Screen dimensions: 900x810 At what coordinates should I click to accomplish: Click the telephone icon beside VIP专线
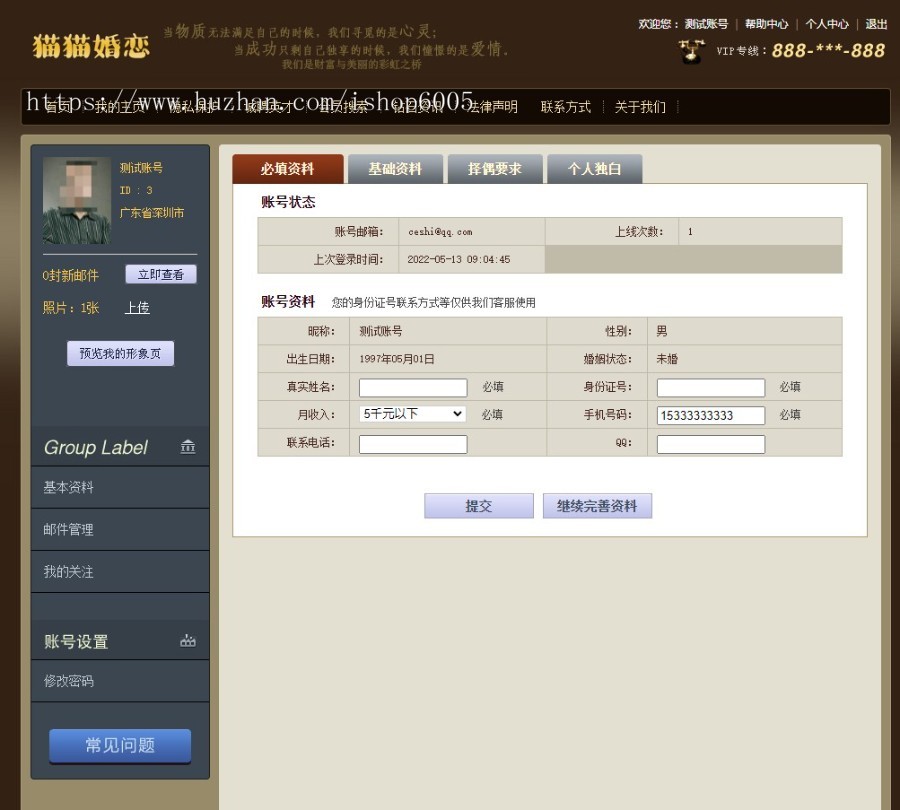(x=691, y=51)
